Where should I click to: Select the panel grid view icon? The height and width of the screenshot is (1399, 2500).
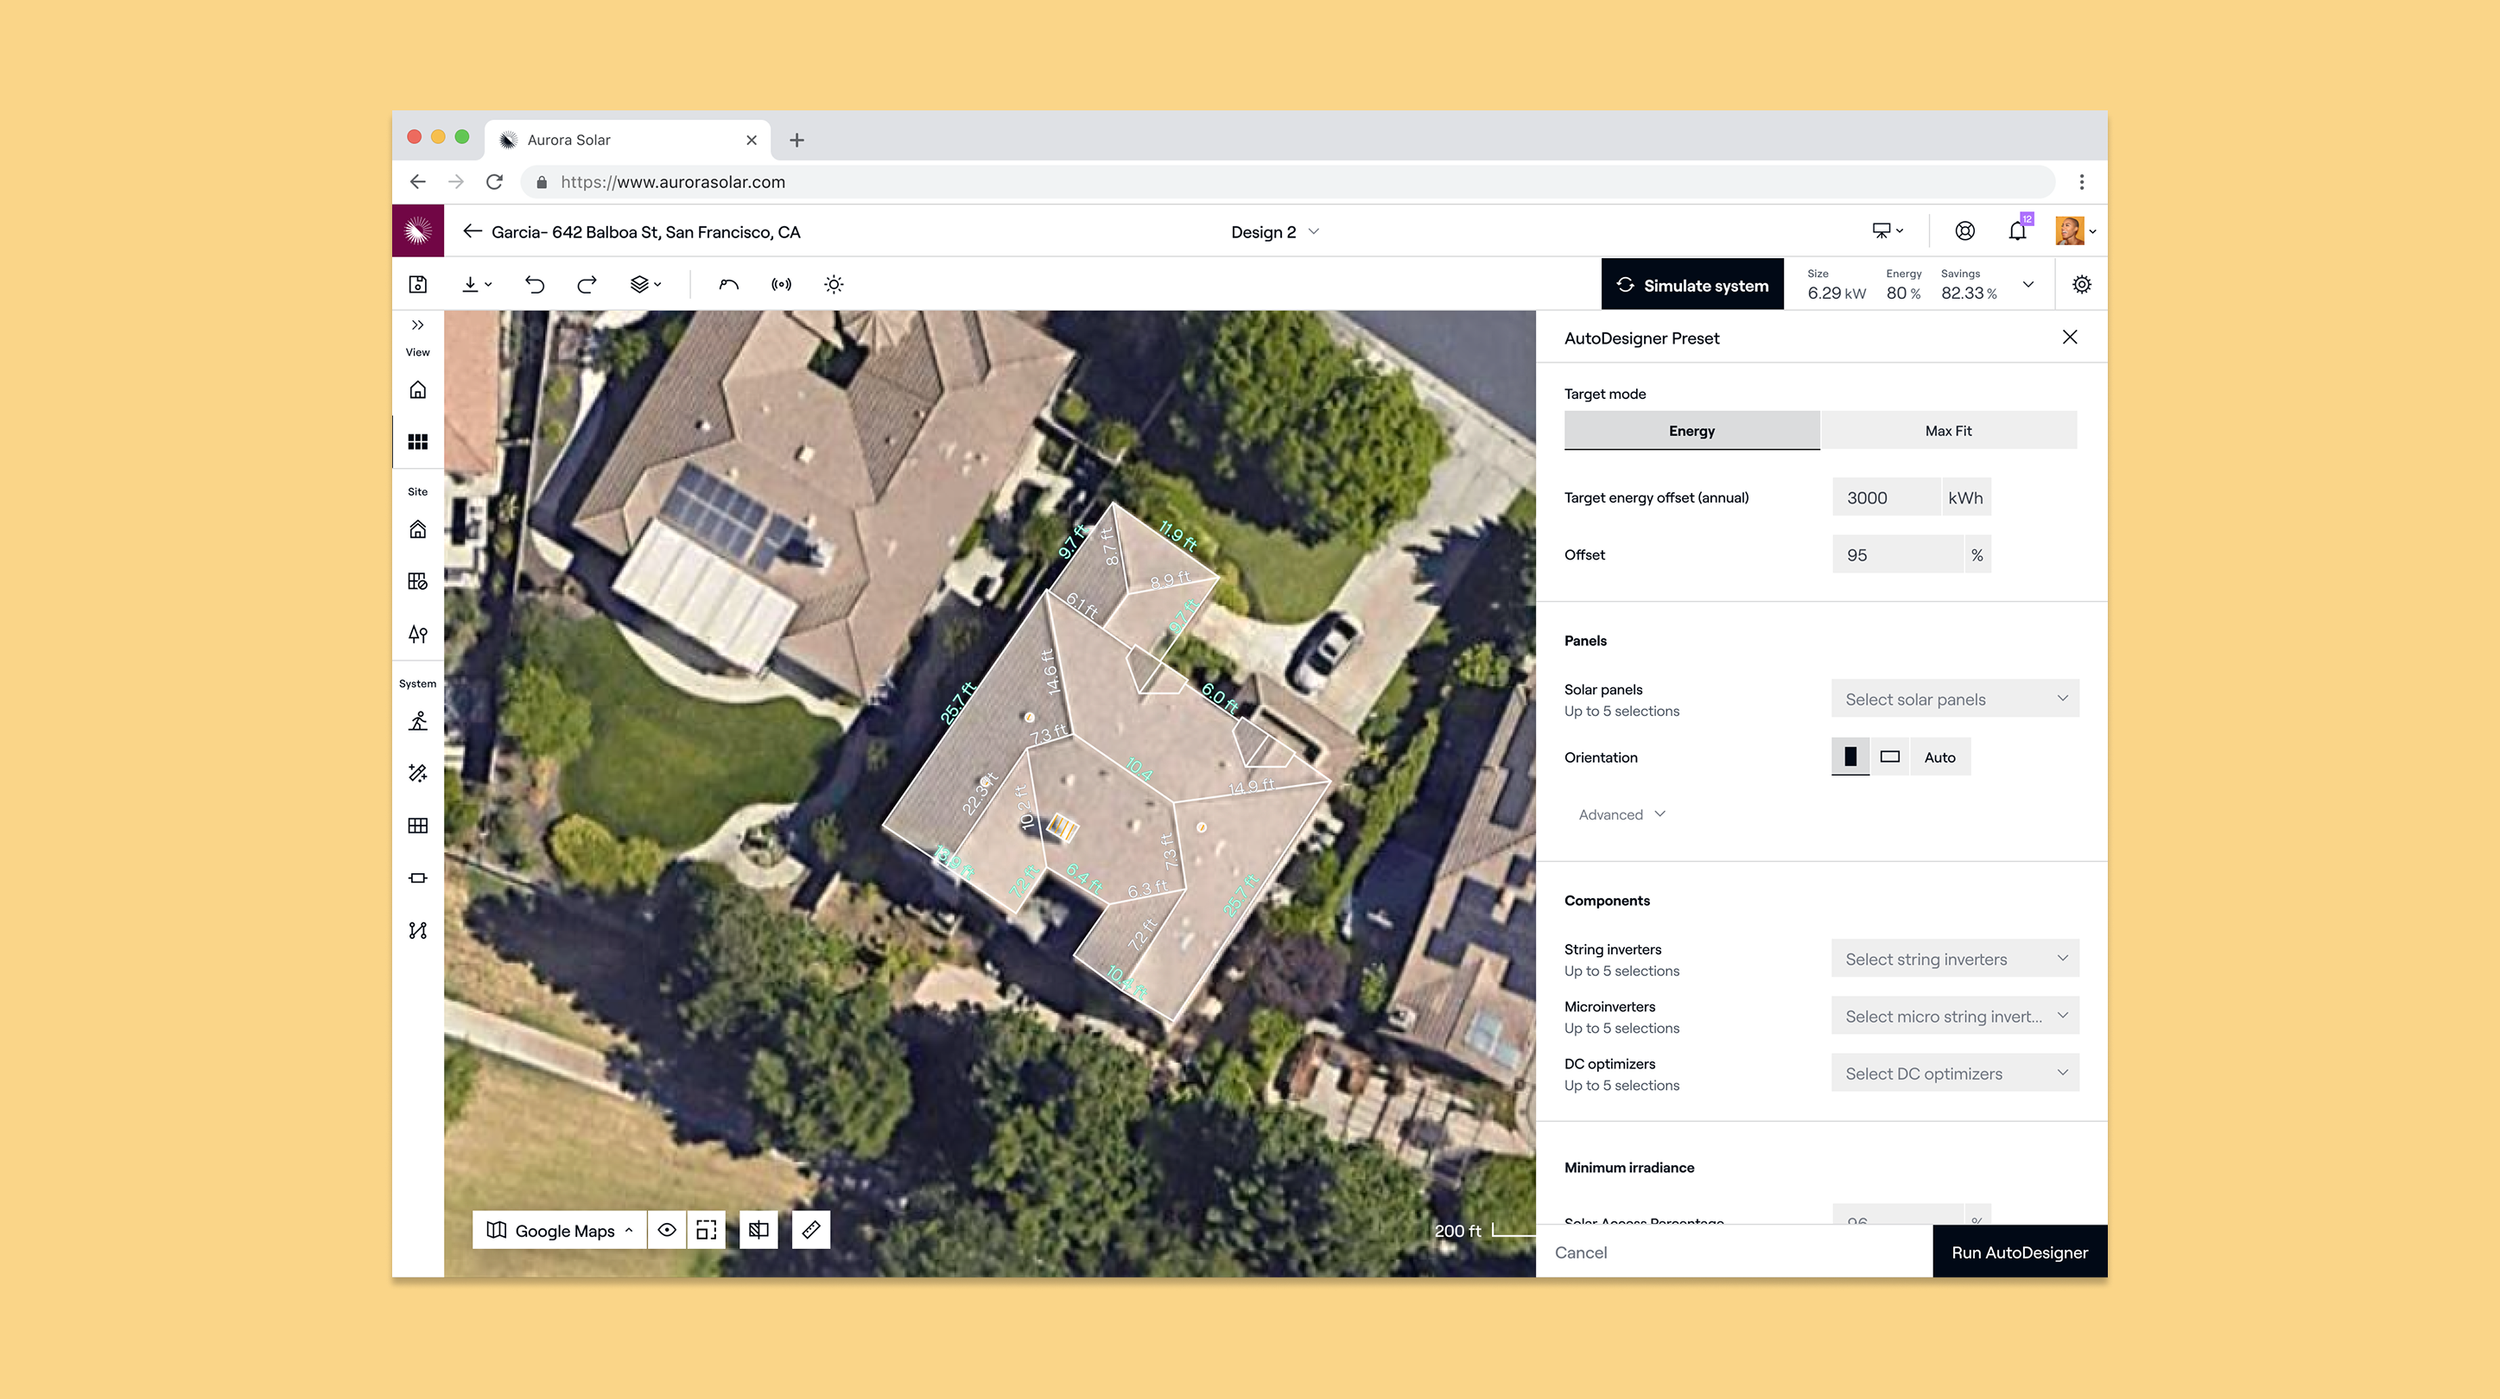[x=418, y=442]
